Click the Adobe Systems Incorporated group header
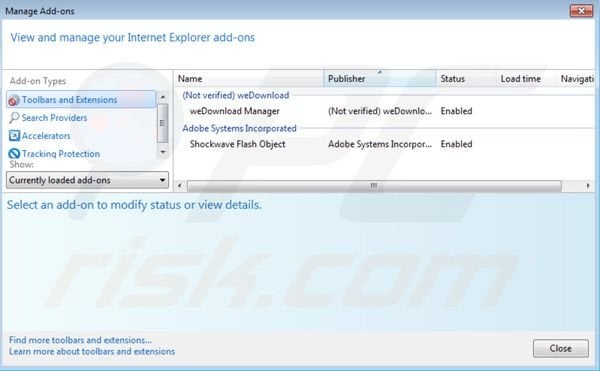The image size is (600, 371). [x=239, y=129]
